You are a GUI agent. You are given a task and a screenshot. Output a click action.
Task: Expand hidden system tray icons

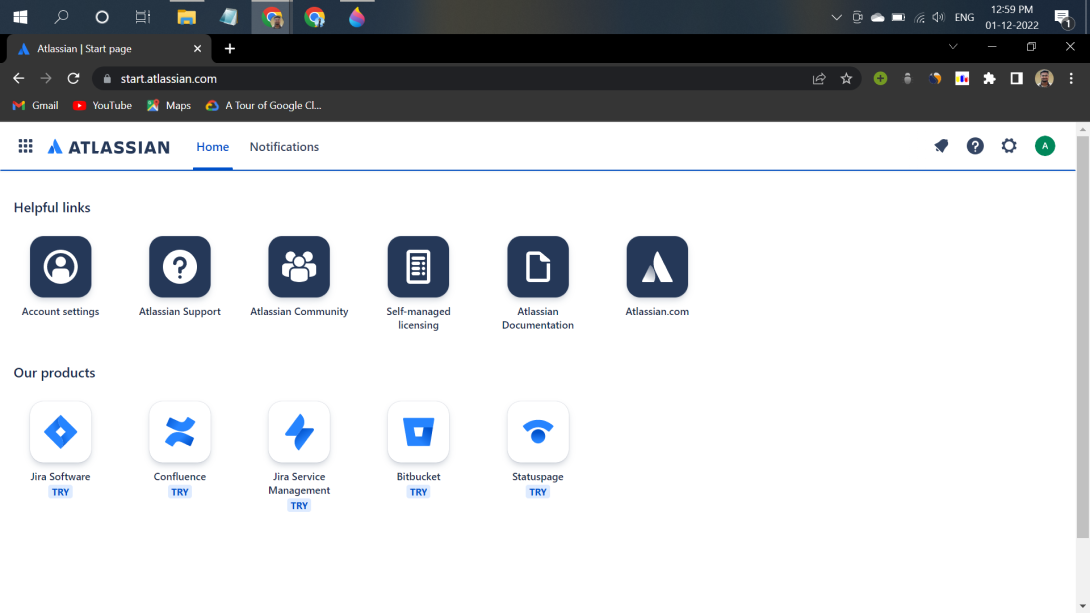click(x=837, y=16)
